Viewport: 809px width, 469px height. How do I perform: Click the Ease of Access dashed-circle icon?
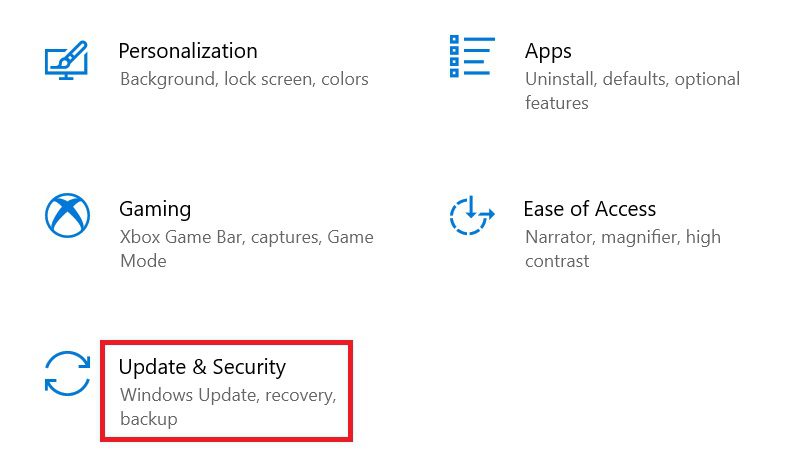tap(472, 216)
